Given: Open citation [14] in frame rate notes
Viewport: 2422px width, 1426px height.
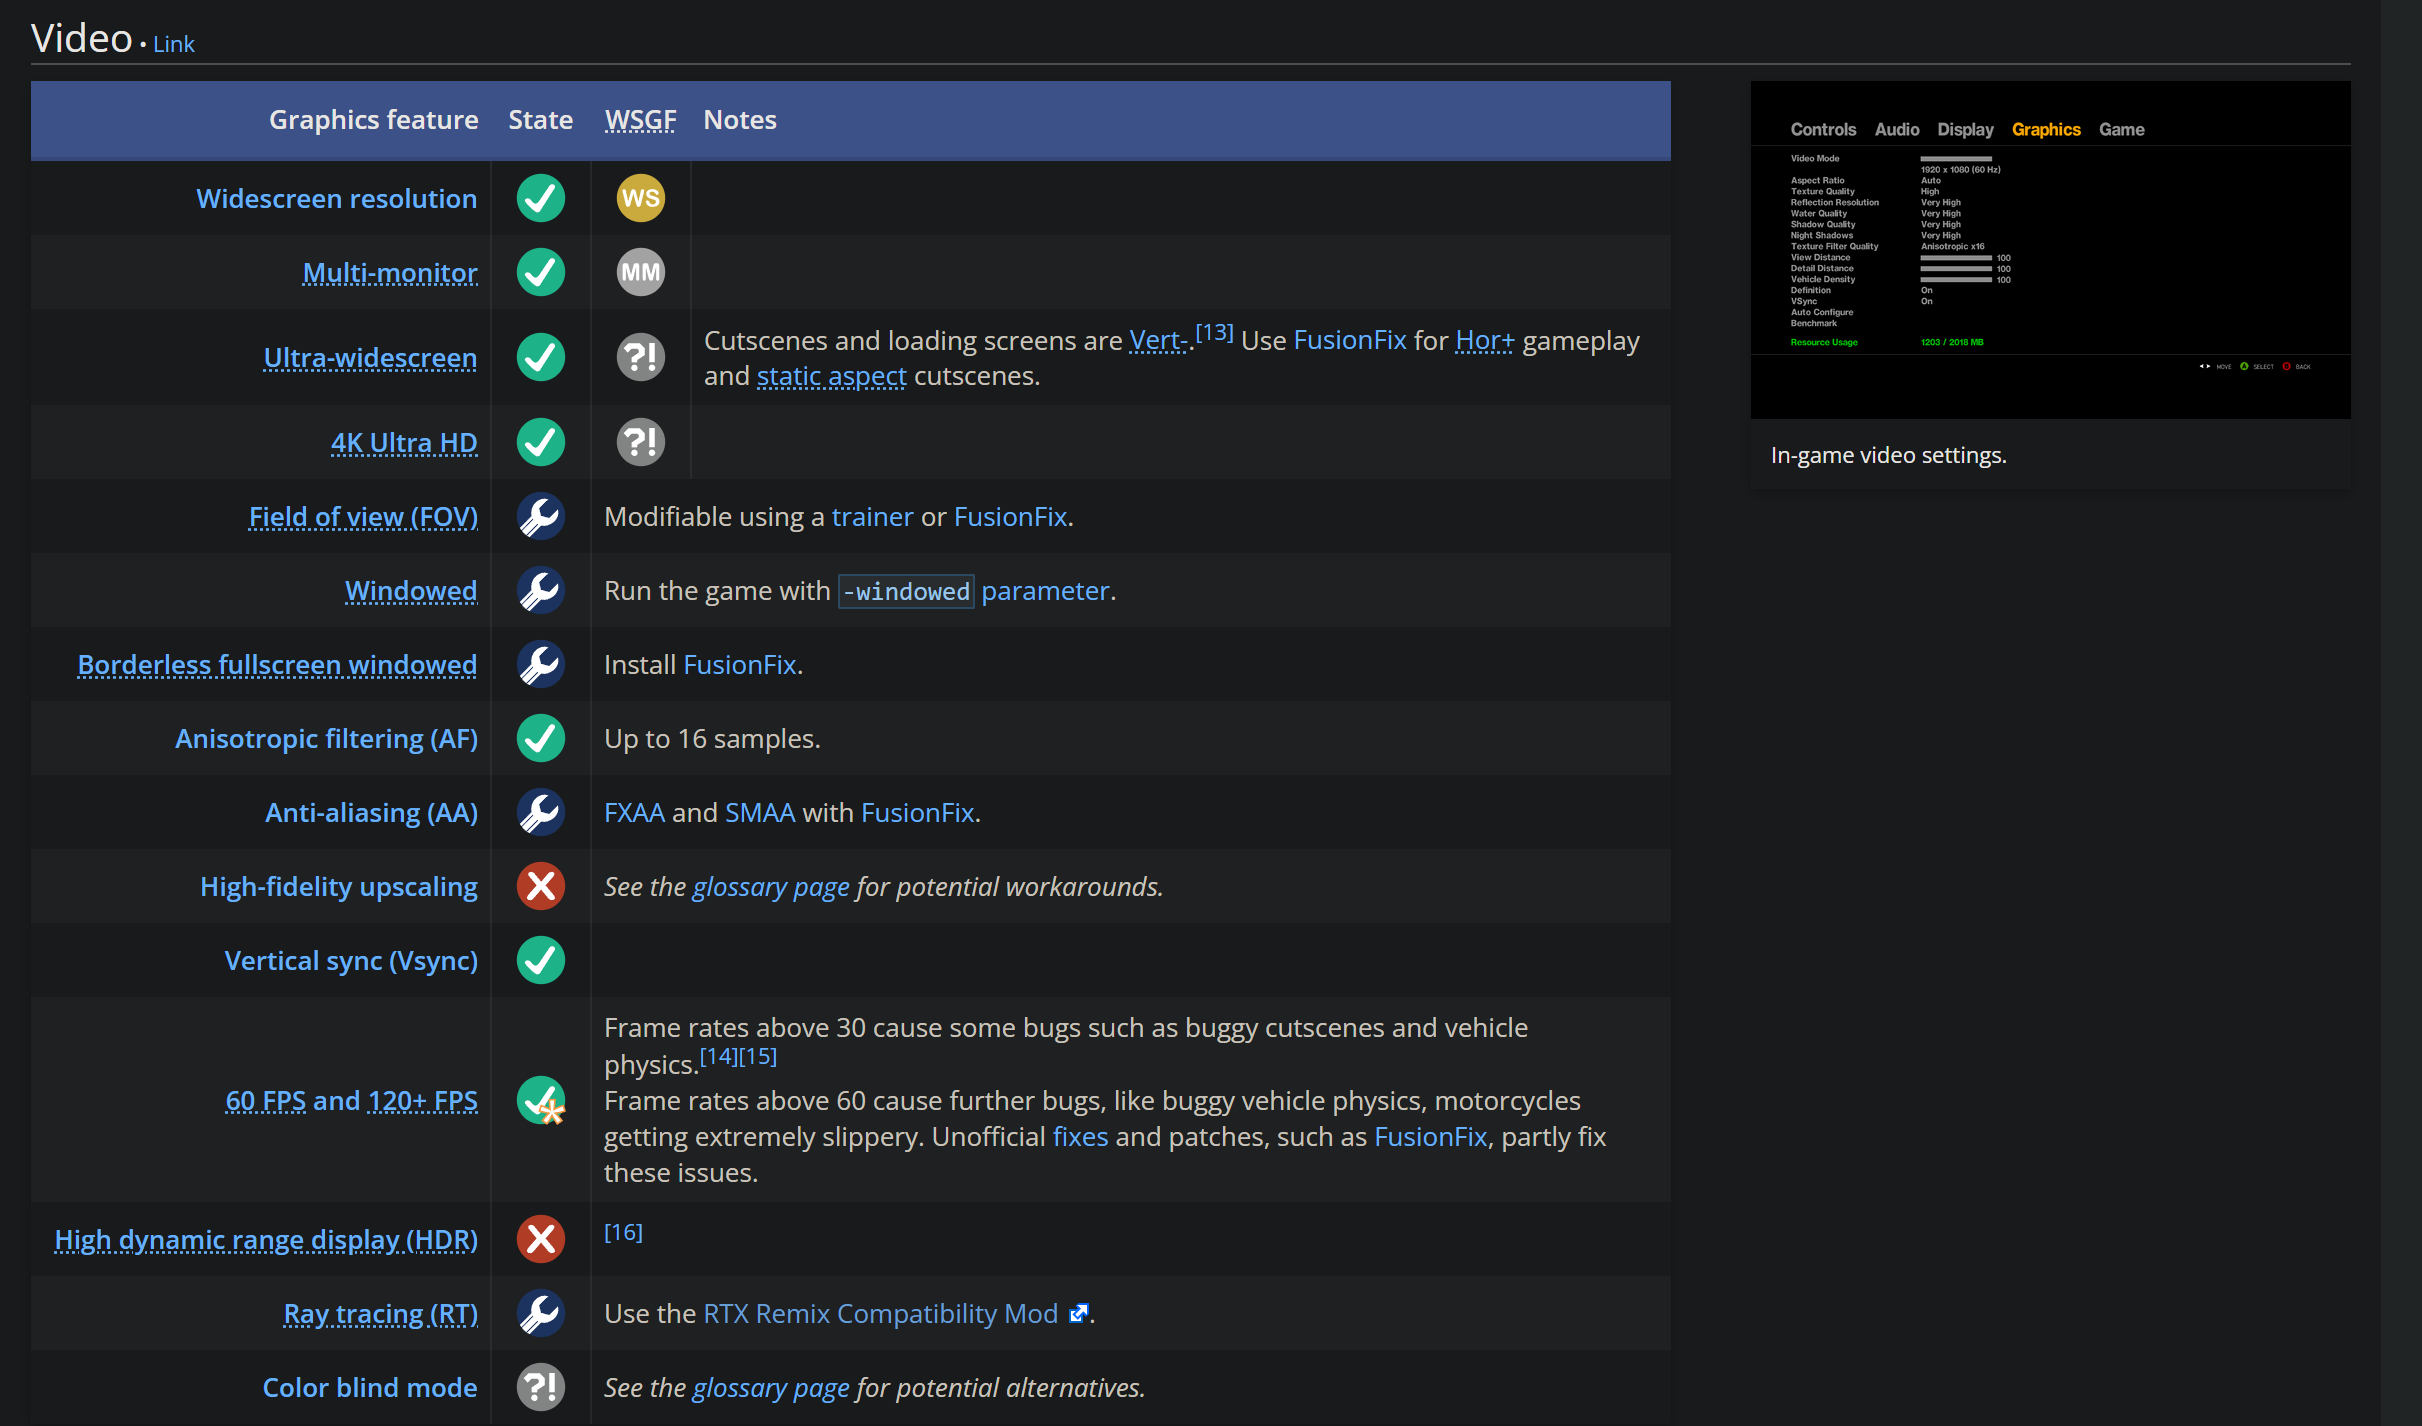Looking at the screenshot, I should coord(719,1056).
